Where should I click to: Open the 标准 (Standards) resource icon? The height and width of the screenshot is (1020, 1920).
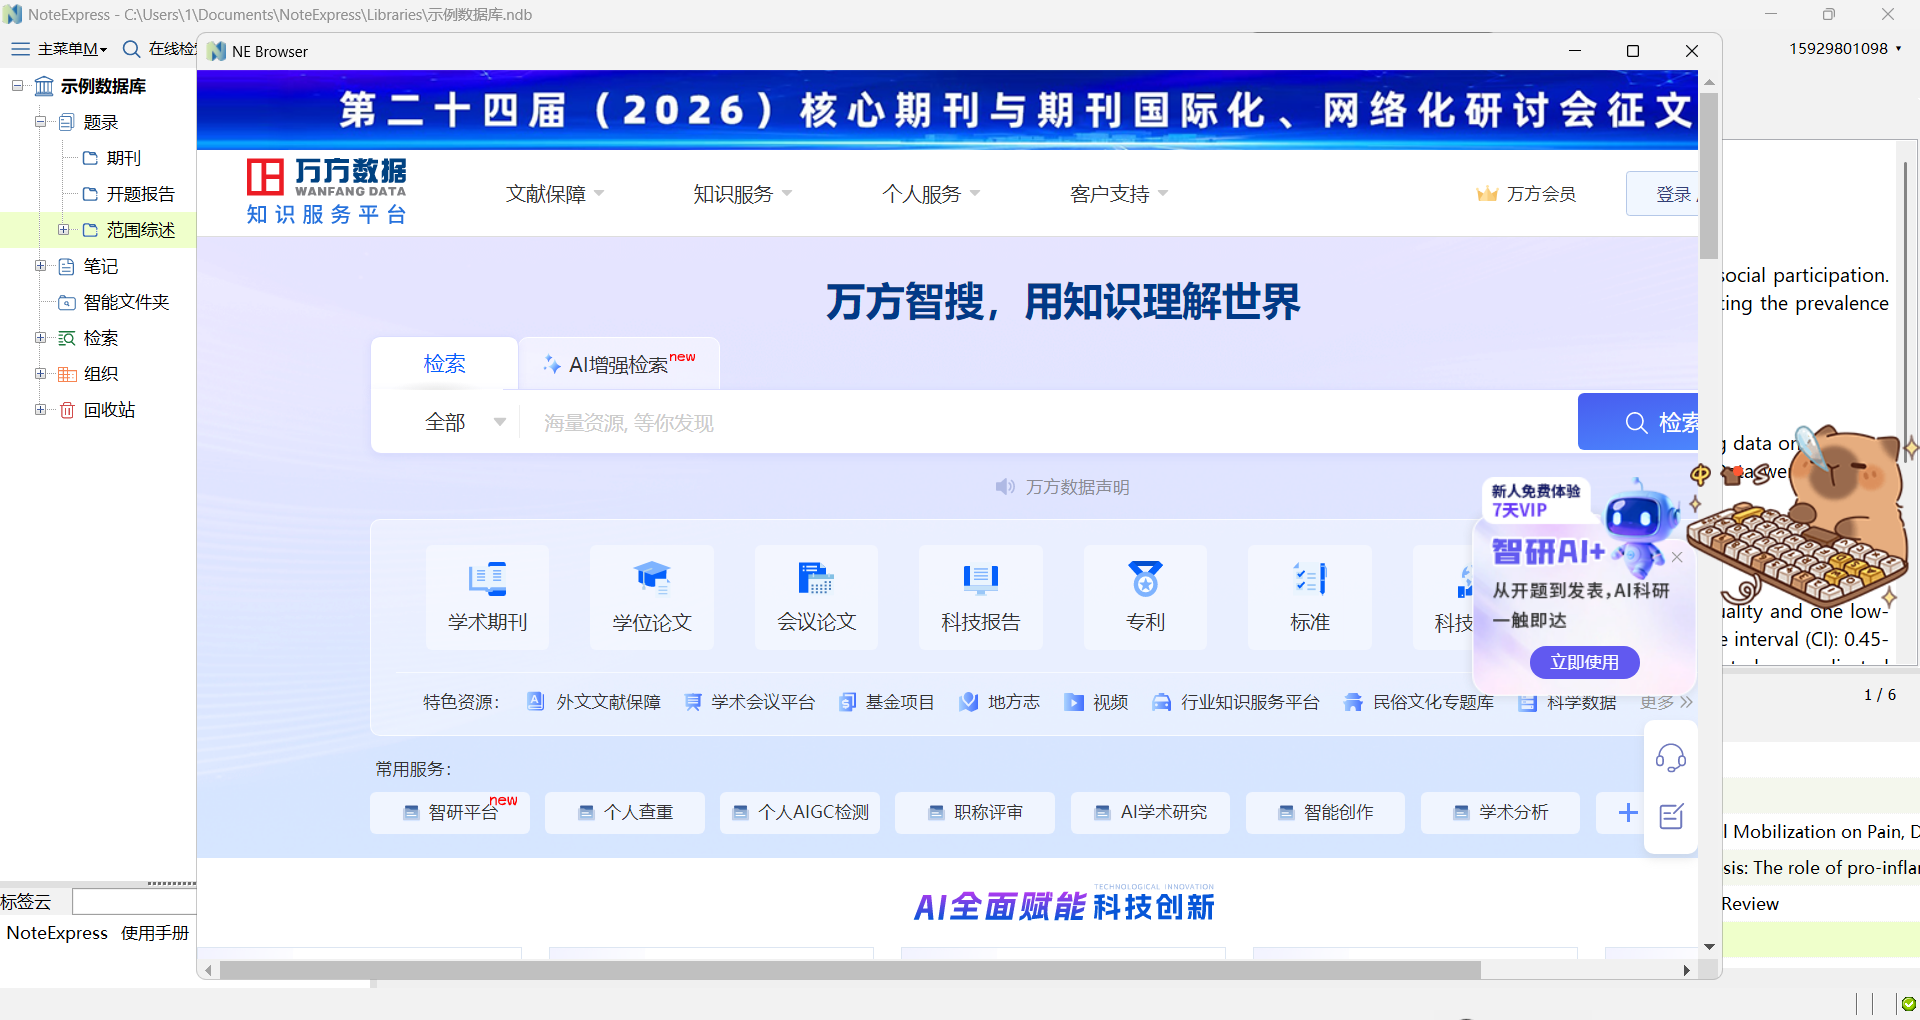1309,595
